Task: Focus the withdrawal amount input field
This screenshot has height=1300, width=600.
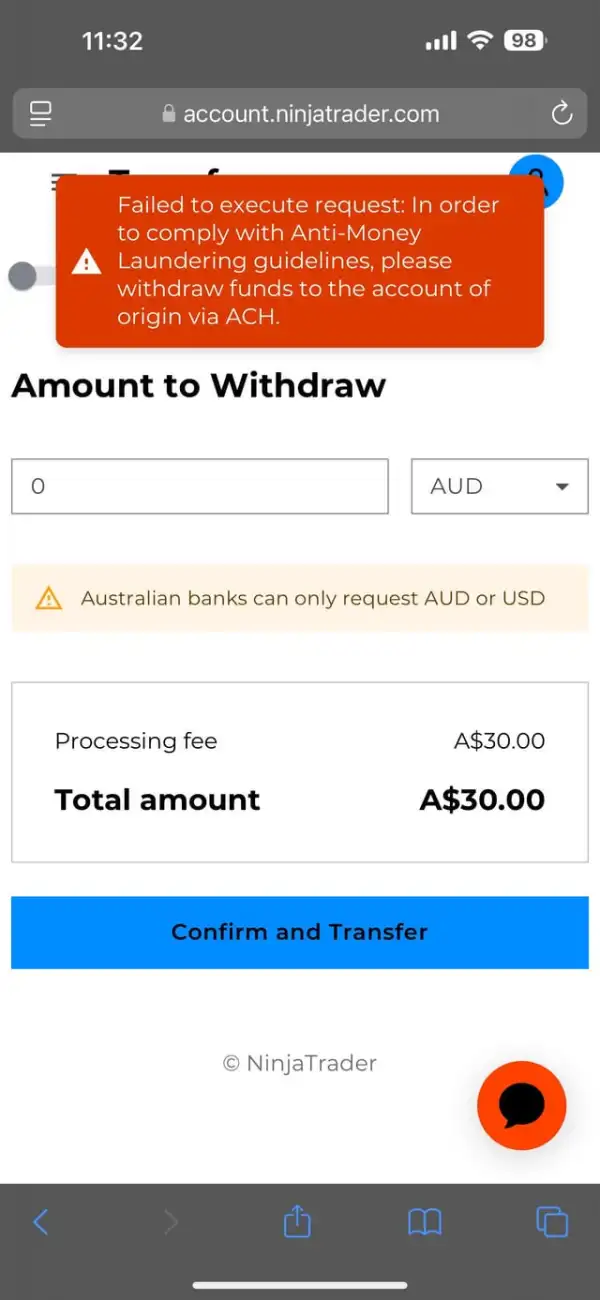Action: point(199,487)
